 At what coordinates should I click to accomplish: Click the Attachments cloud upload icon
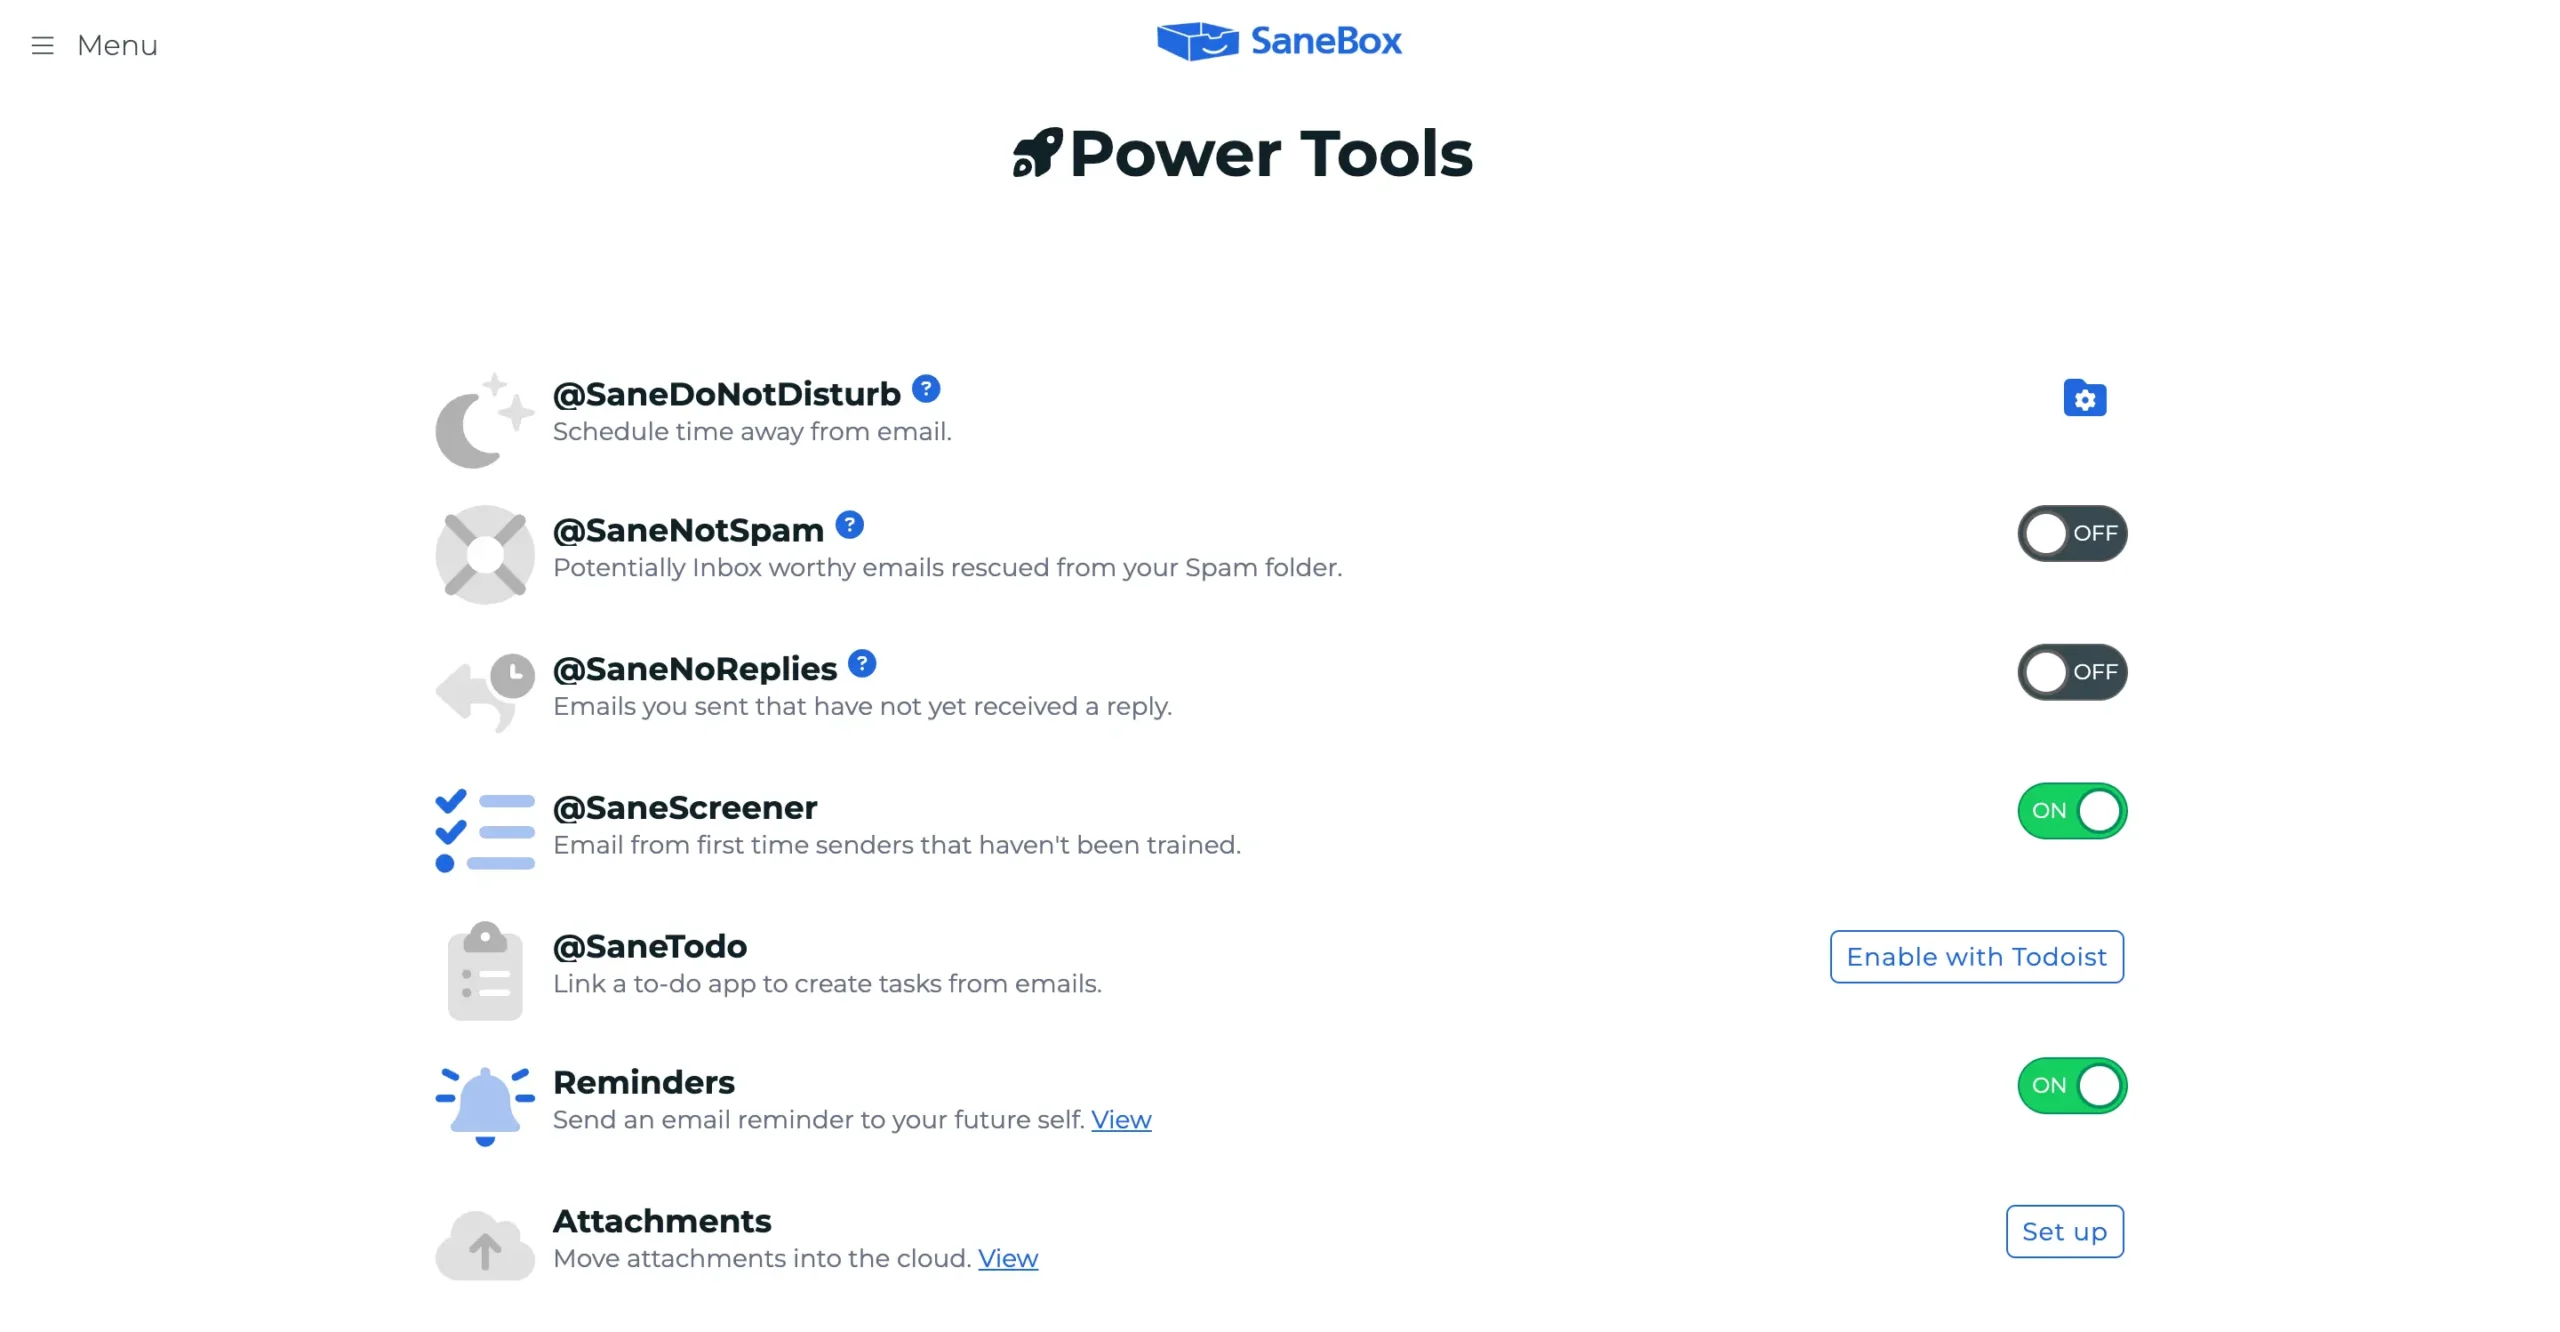(485, 1246)
